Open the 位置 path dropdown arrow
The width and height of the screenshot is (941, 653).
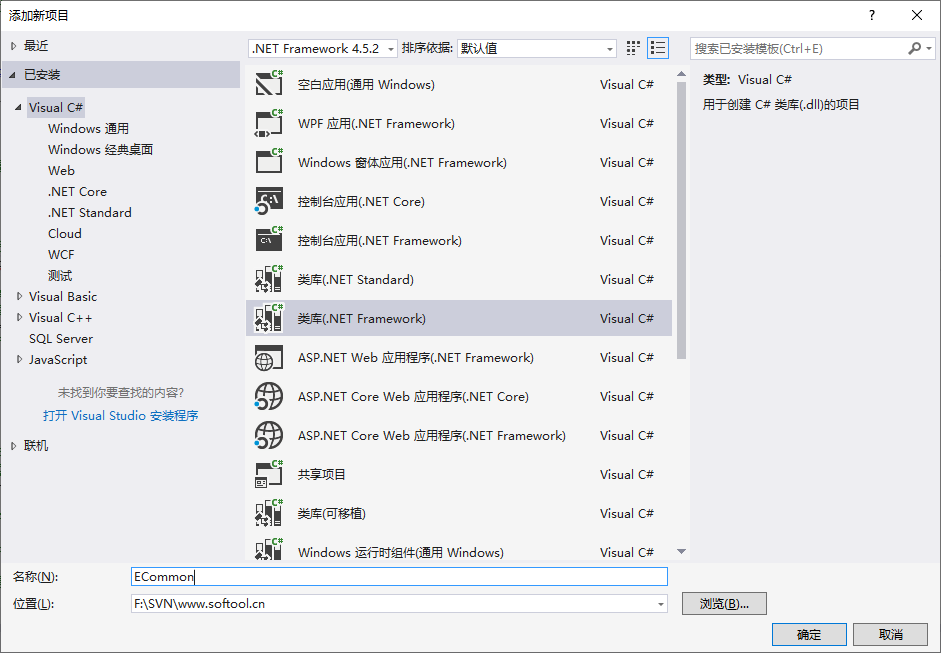[x=661, y=604]
